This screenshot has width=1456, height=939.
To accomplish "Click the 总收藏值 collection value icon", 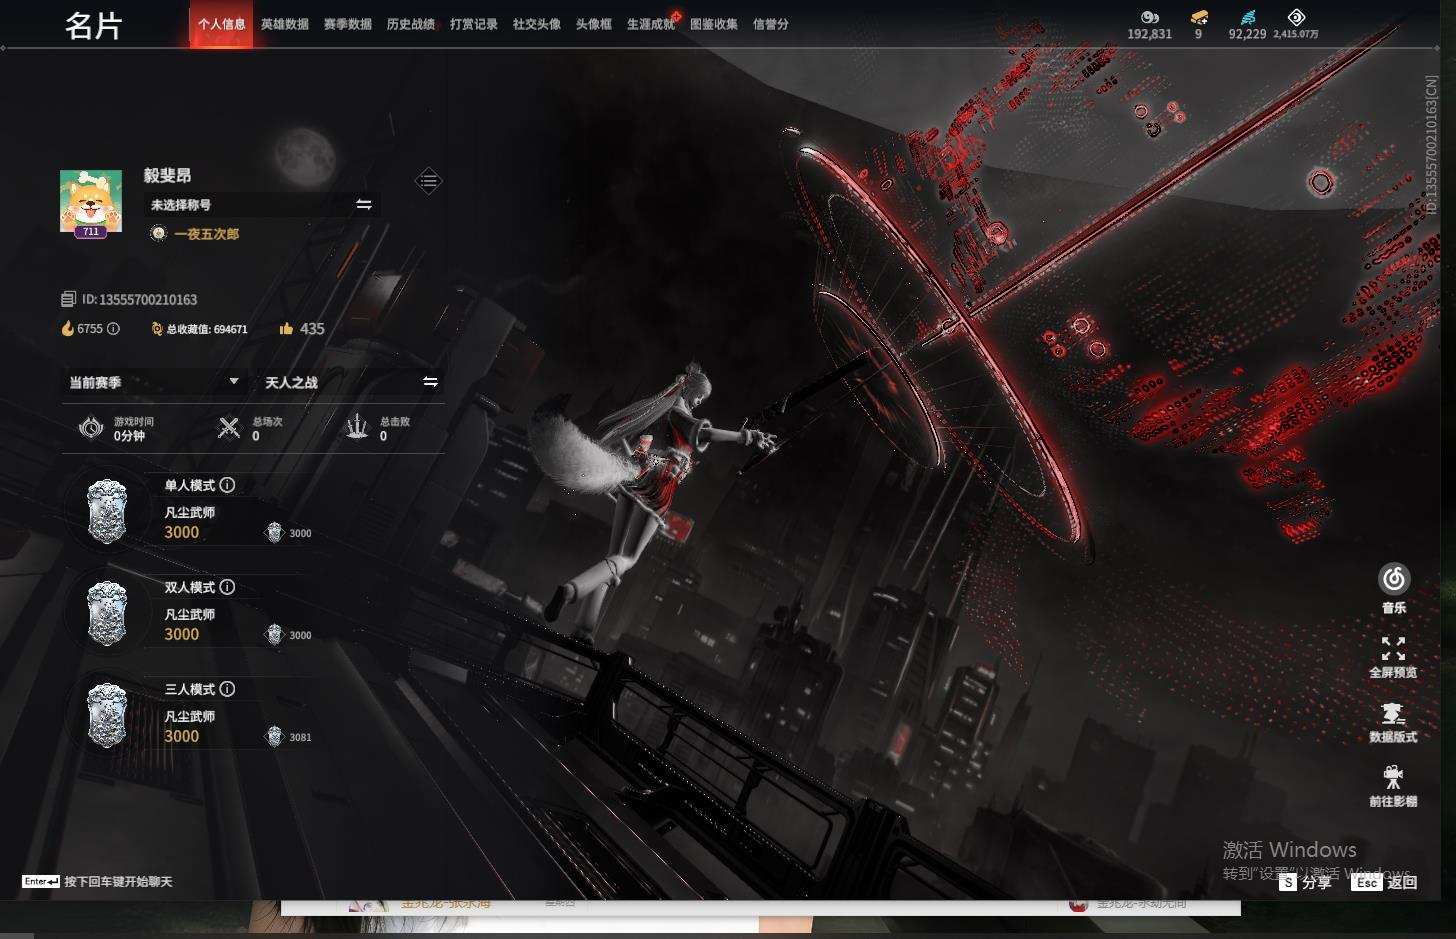I will coord(157,328).
